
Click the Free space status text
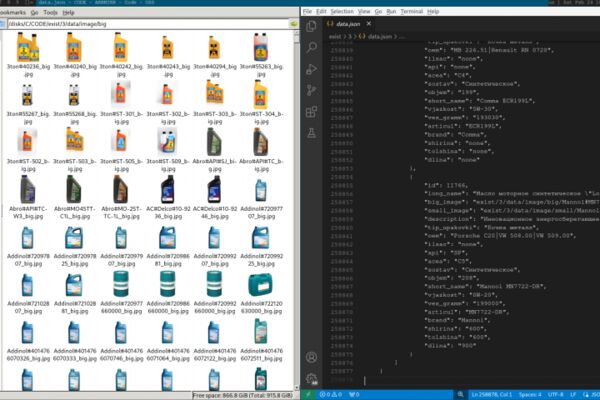click(243, 395)
